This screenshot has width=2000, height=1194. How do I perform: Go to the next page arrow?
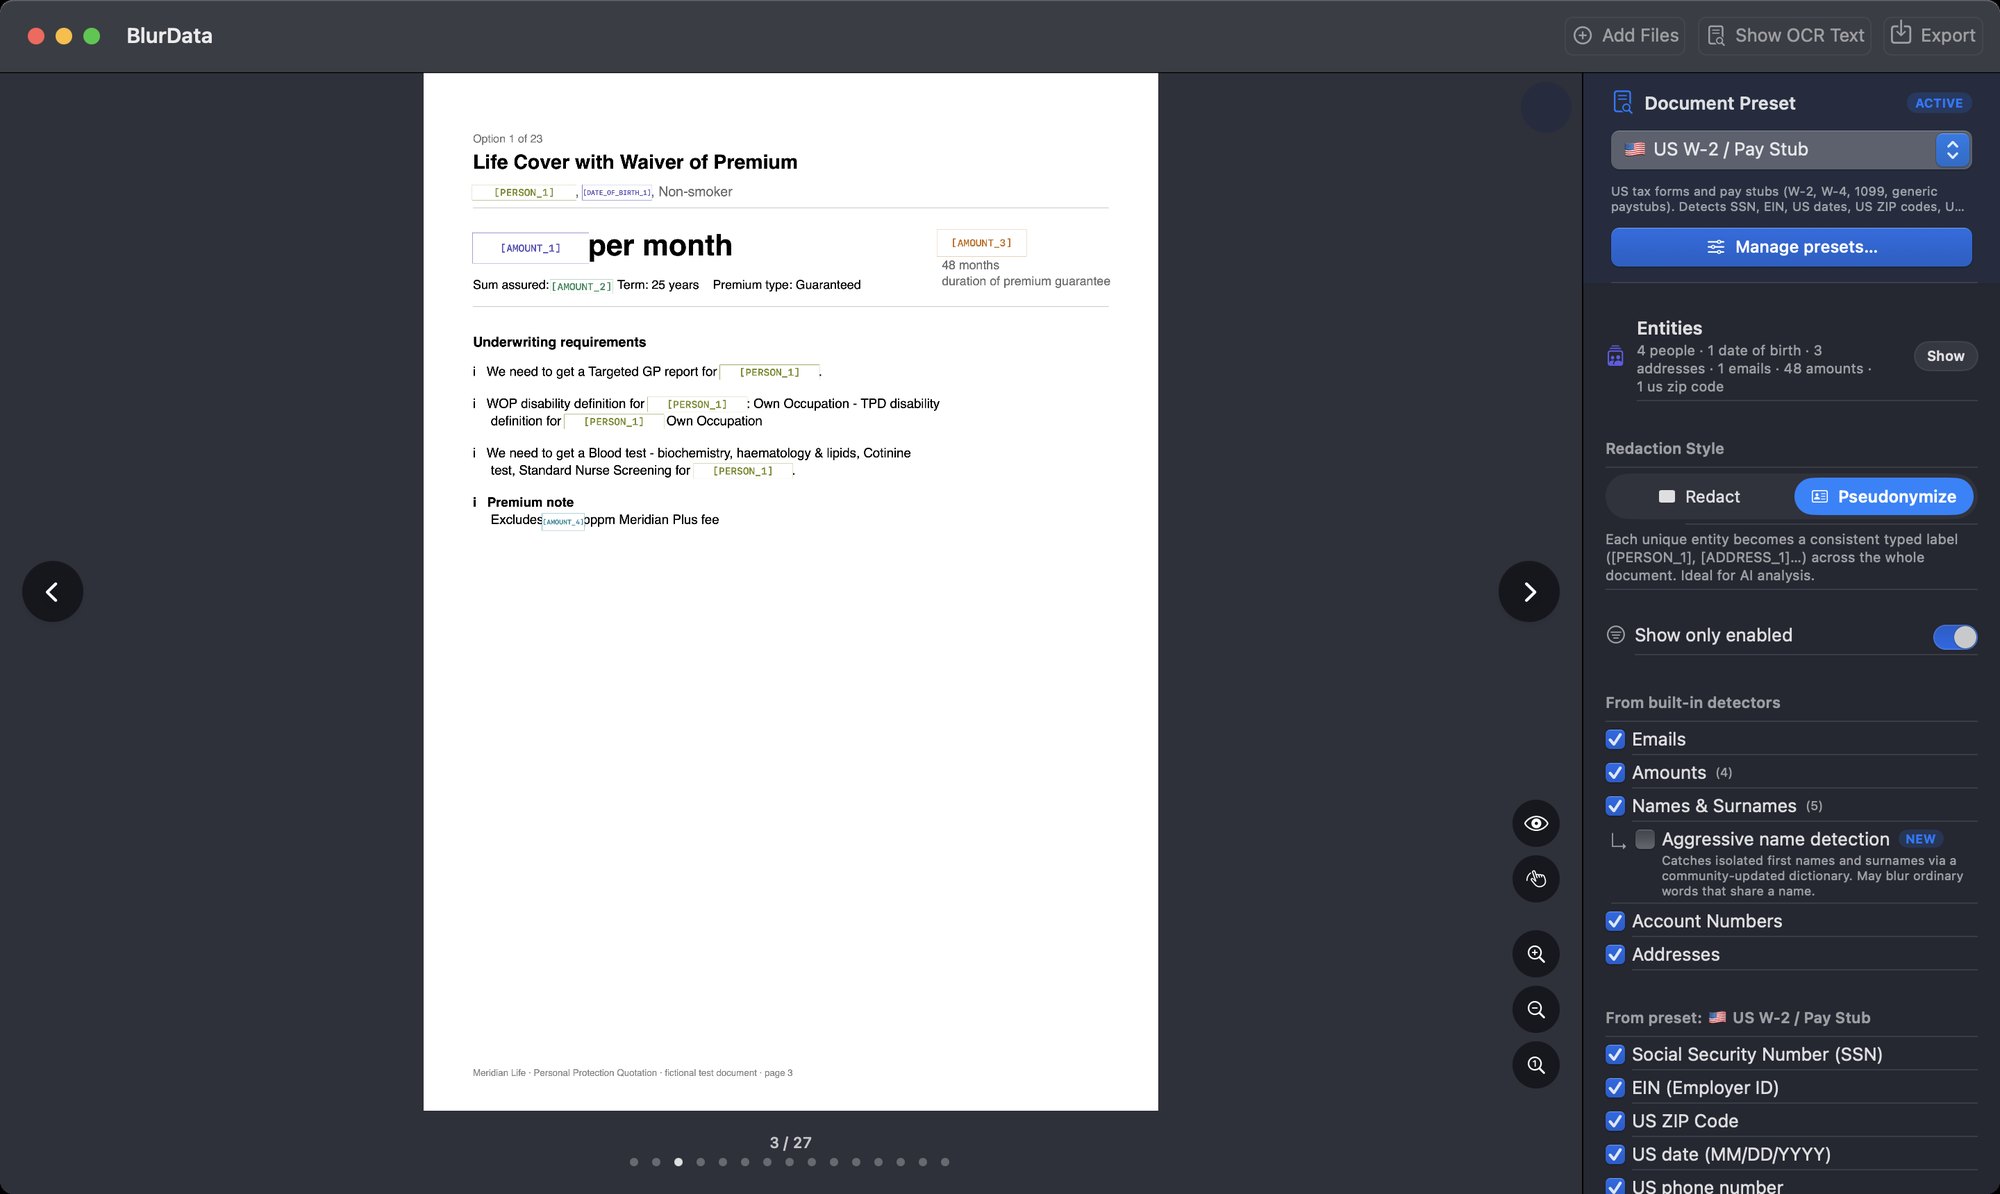(1528, 592)
